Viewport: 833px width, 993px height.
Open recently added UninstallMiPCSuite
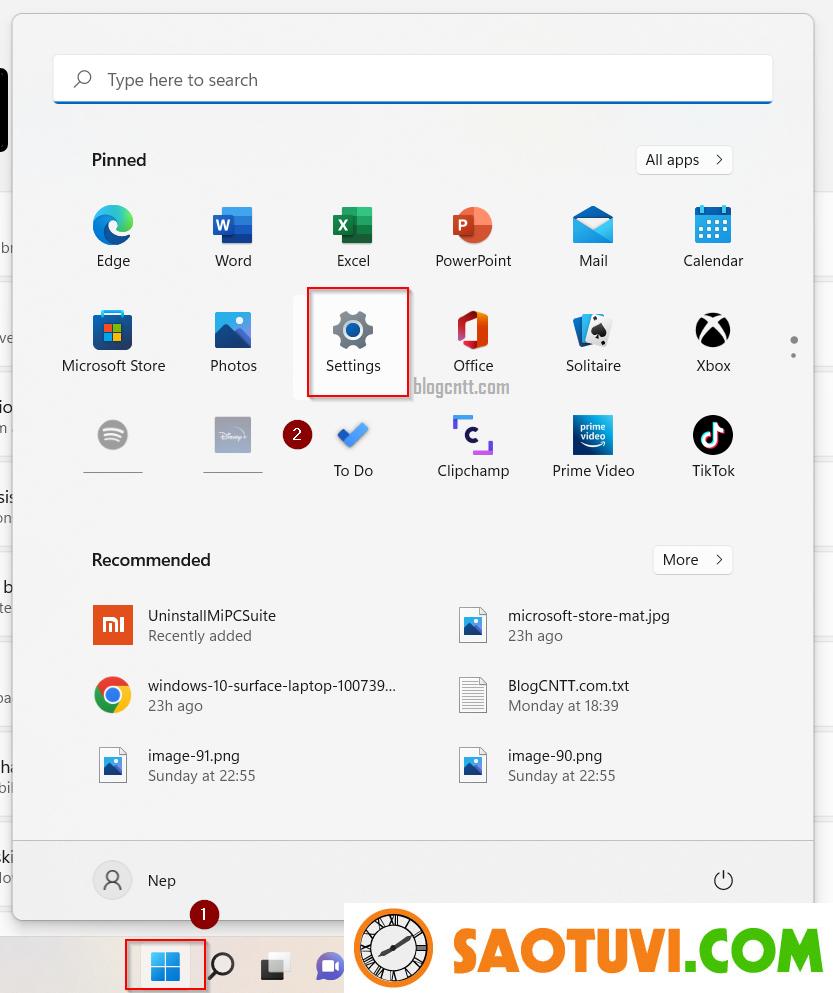[210, 625]
